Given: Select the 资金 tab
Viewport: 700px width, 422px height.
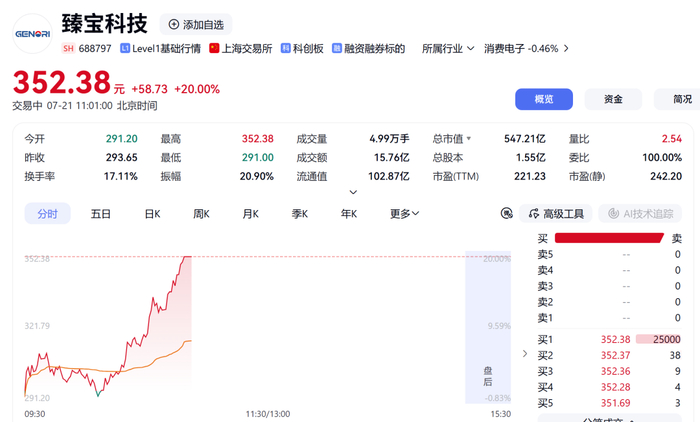Looking at the screenshot, I should (613, 99).
